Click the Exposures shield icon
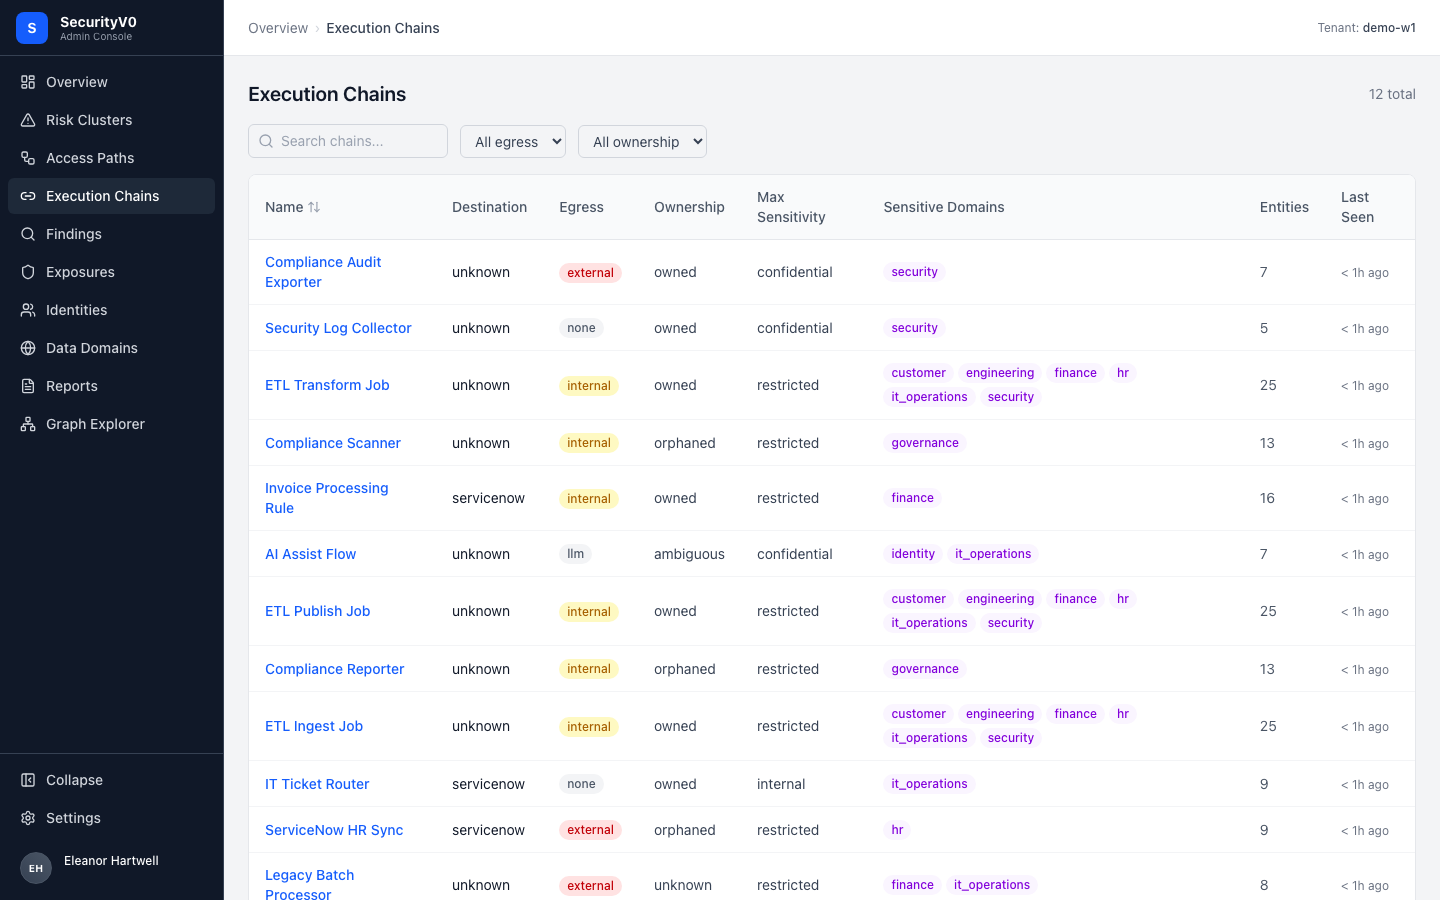1440x900 pixels. click(x=28, y=272)
